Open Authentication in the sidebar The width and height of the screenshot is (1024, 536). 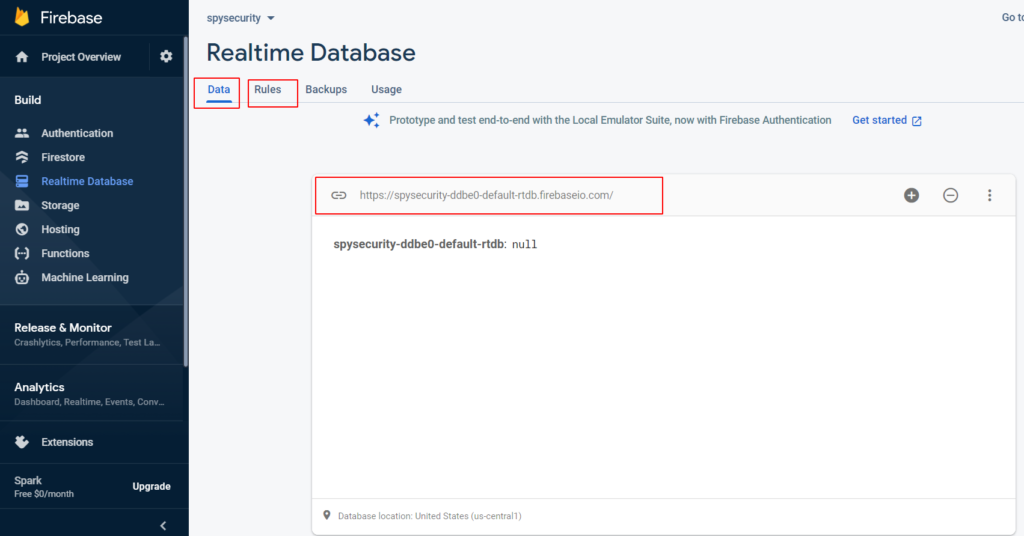click(77, 133)
